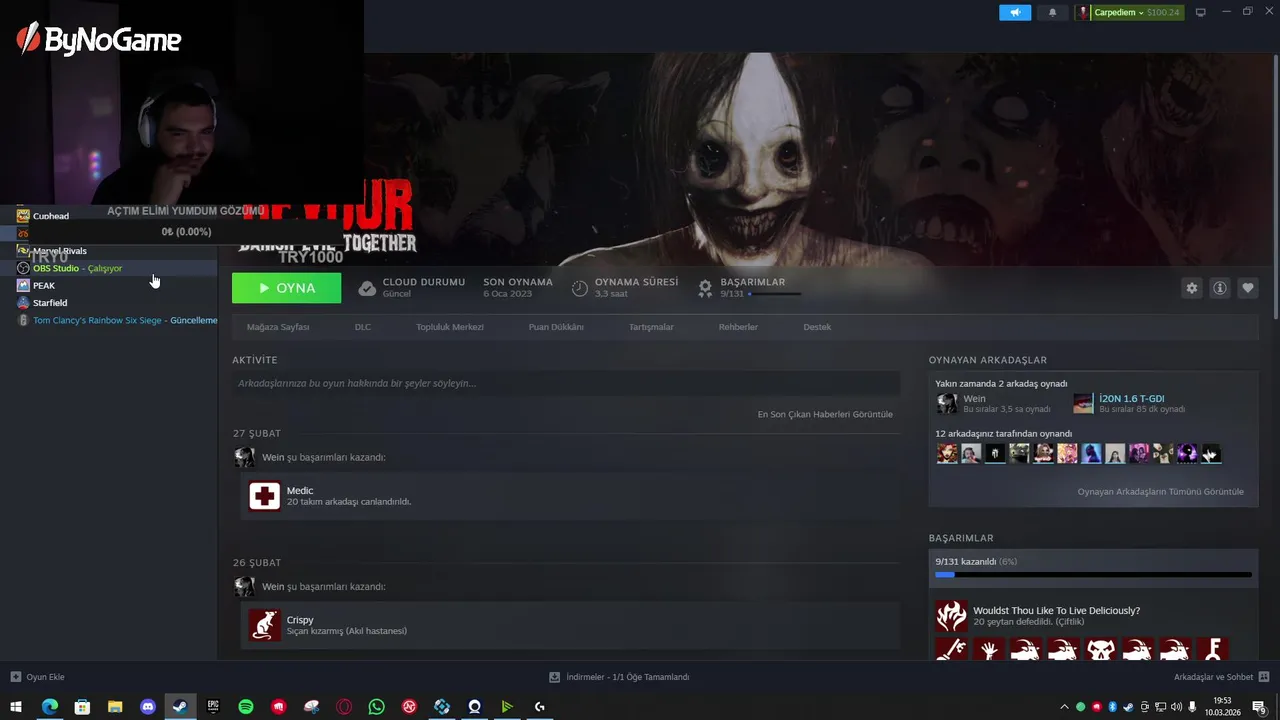1280x720 pixels.
Task: Open the notifications bell
Action: (x=1052, y=12)
